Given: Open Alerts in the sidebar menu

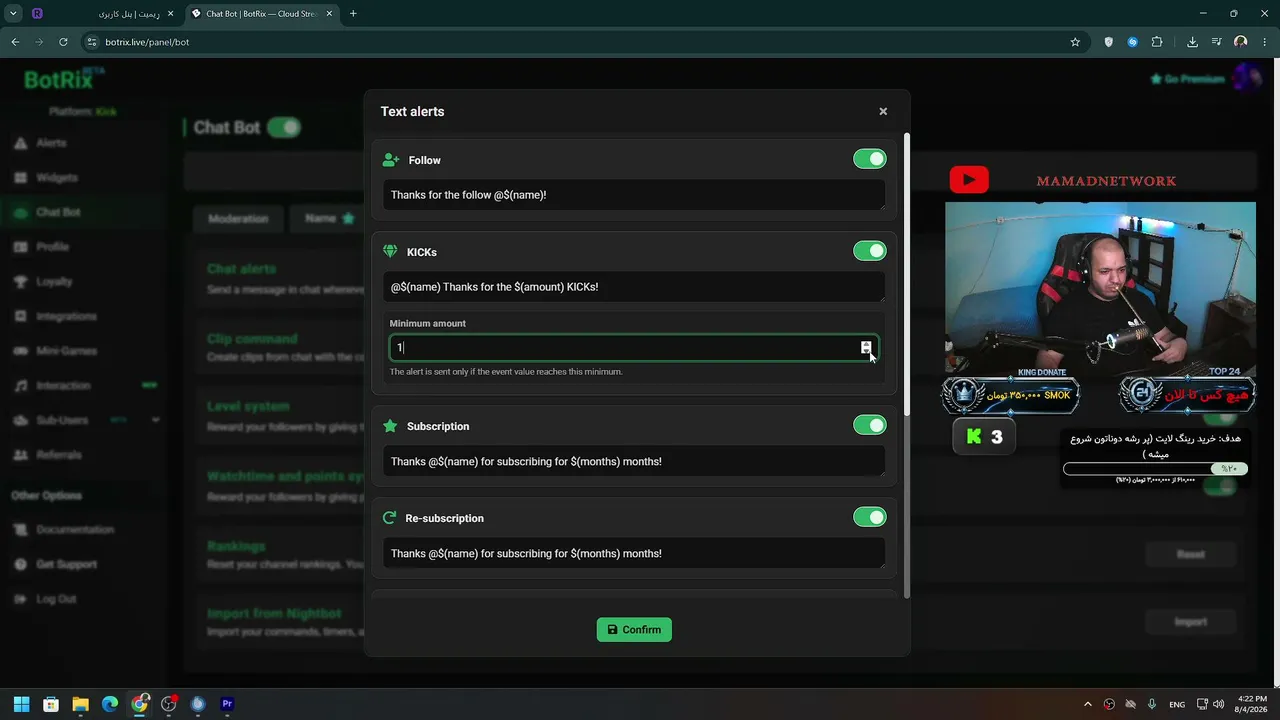Looking at the screenshot, I should (51, 143).
